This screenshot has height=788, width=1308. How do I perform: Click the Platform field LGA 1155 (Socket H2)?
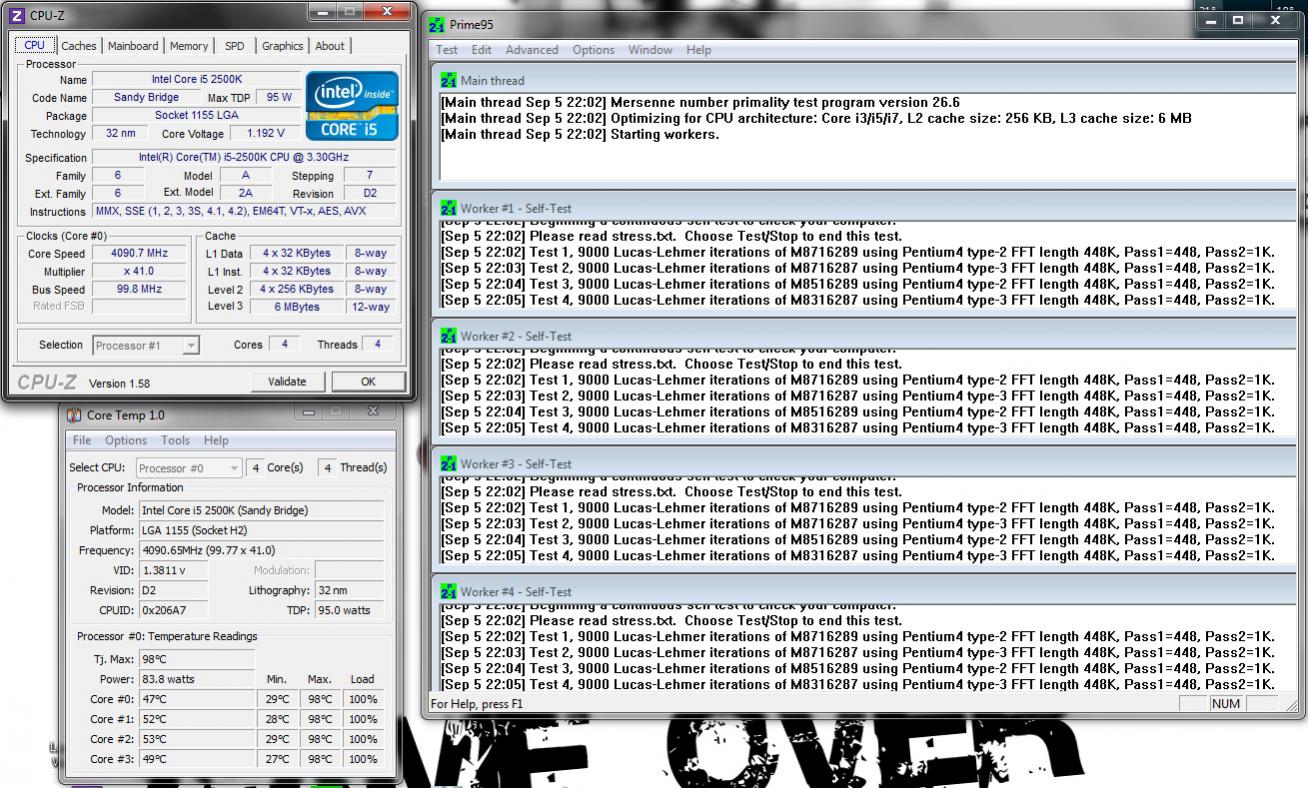coord(262,530)
